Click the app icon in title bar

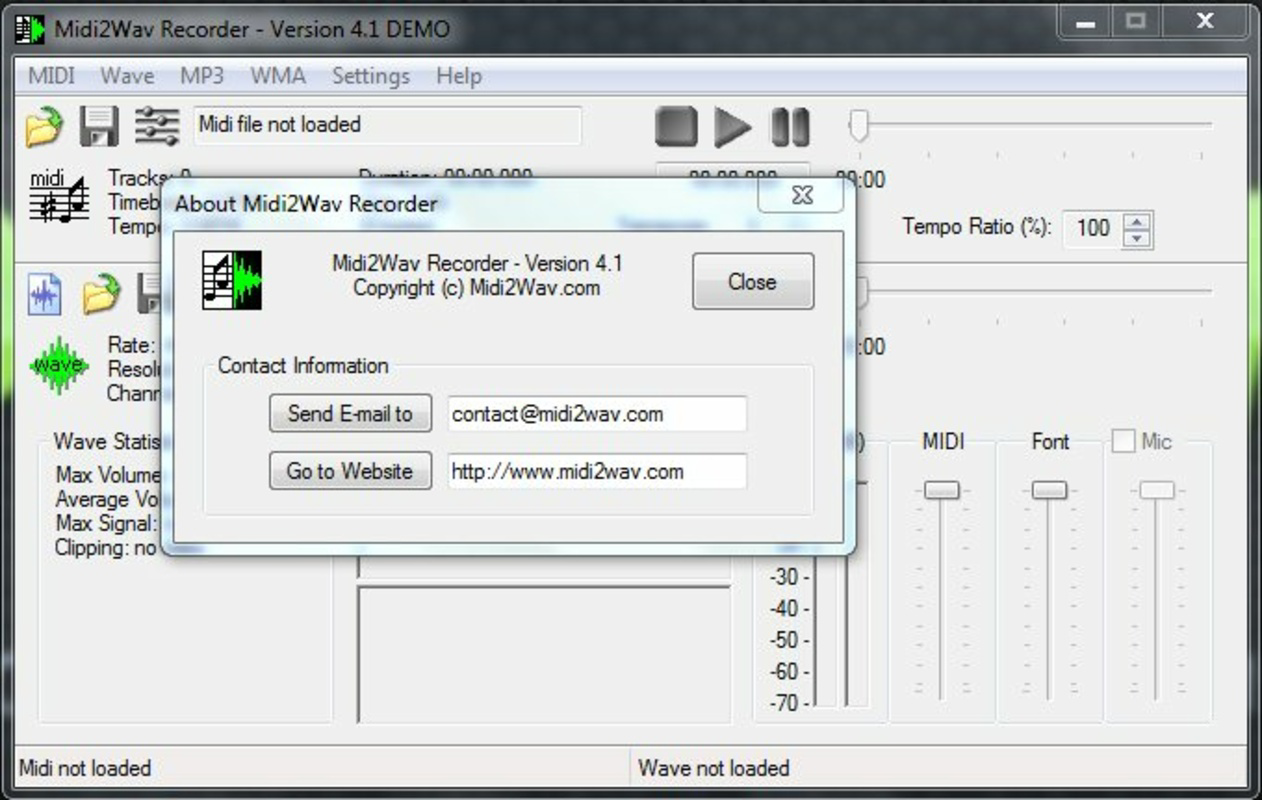click(30, 29)
